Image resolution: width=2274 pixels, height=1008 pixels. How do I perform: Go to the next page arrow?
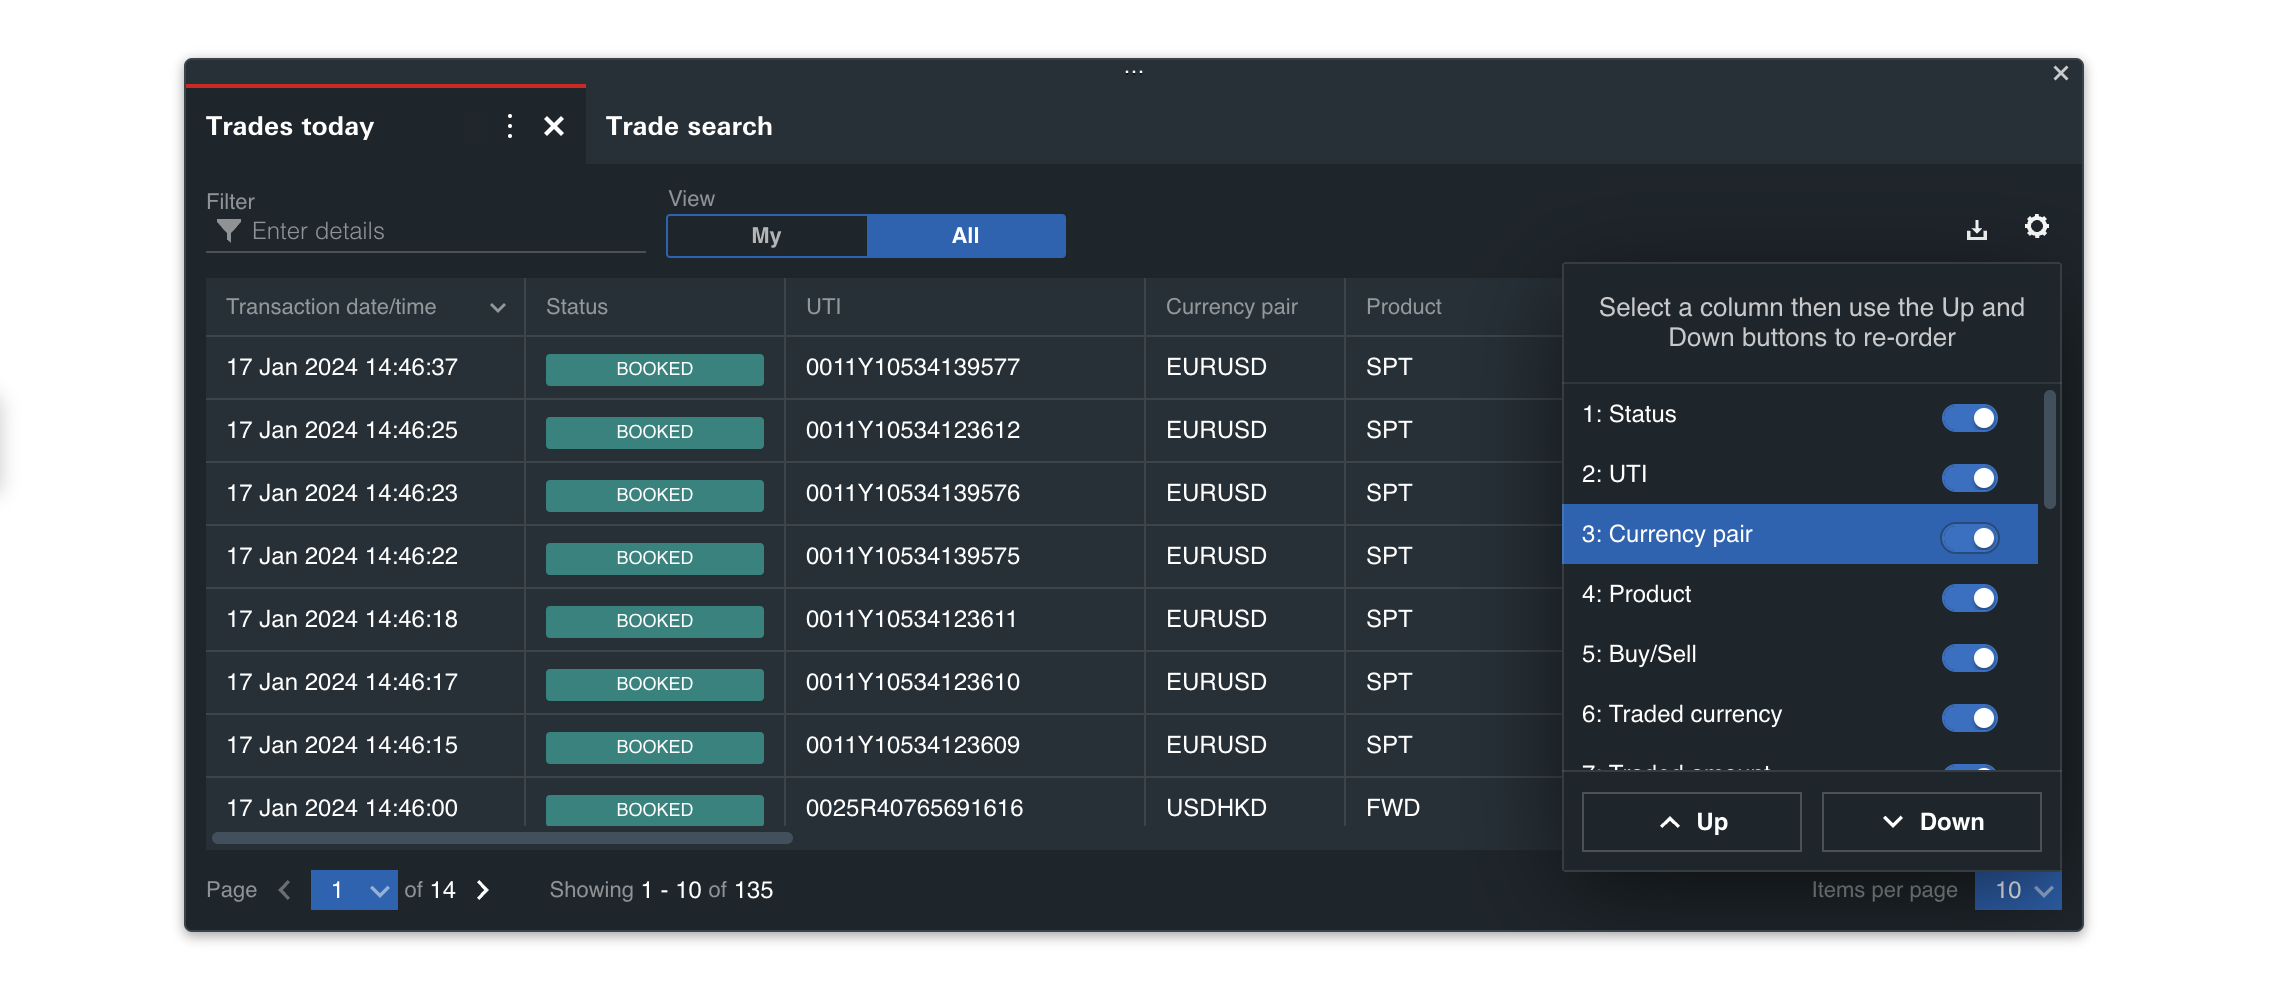pos(483,890)
